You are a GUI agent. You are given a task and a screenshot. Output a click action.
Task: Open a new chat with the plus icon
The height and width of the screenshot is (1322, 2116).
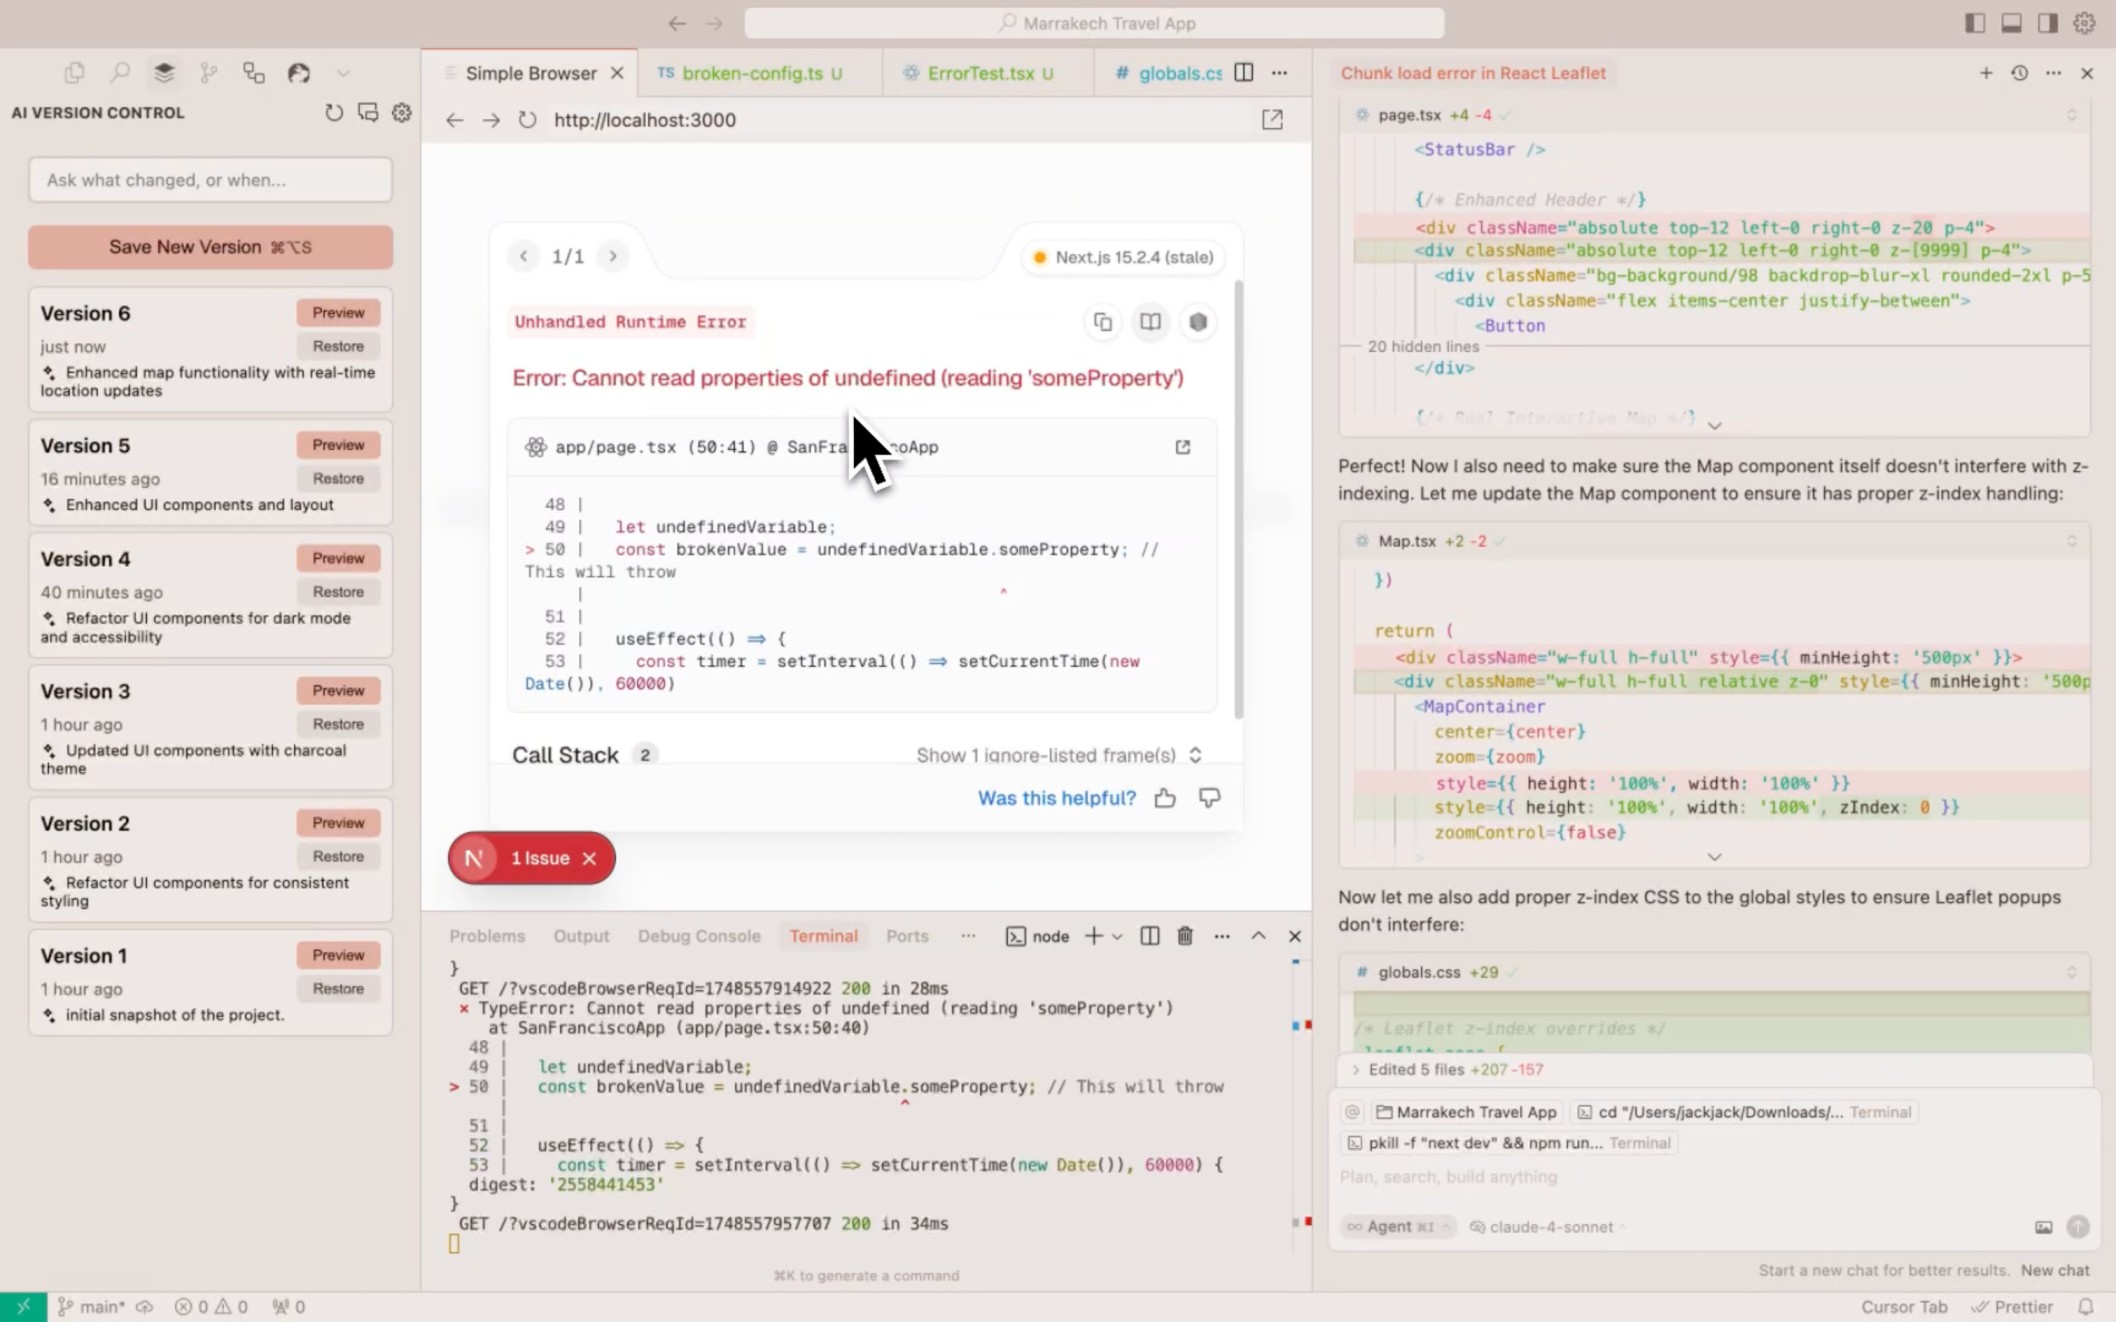pos(1984,73)
